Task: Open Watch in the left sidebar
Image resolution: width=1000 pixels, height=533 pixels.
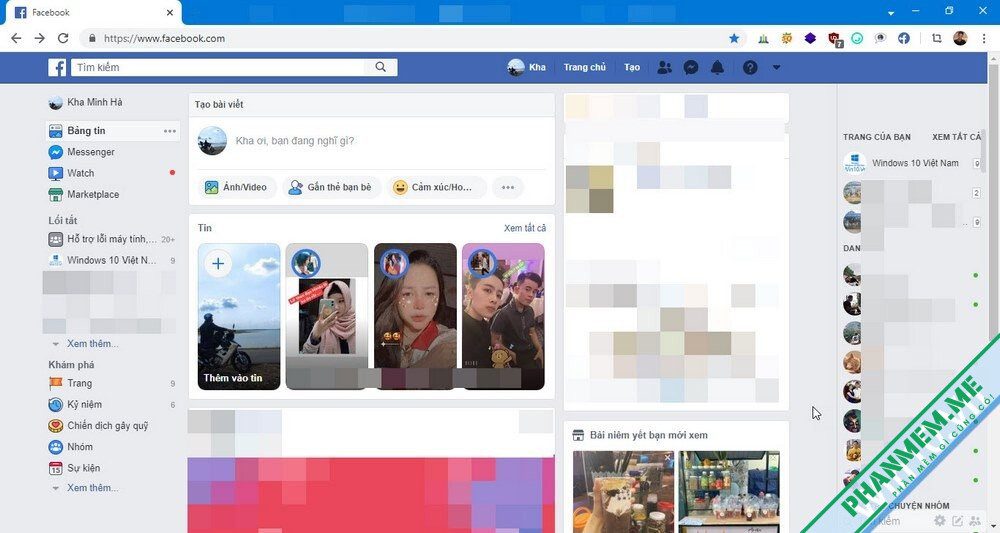Action: tap(71, 173)
